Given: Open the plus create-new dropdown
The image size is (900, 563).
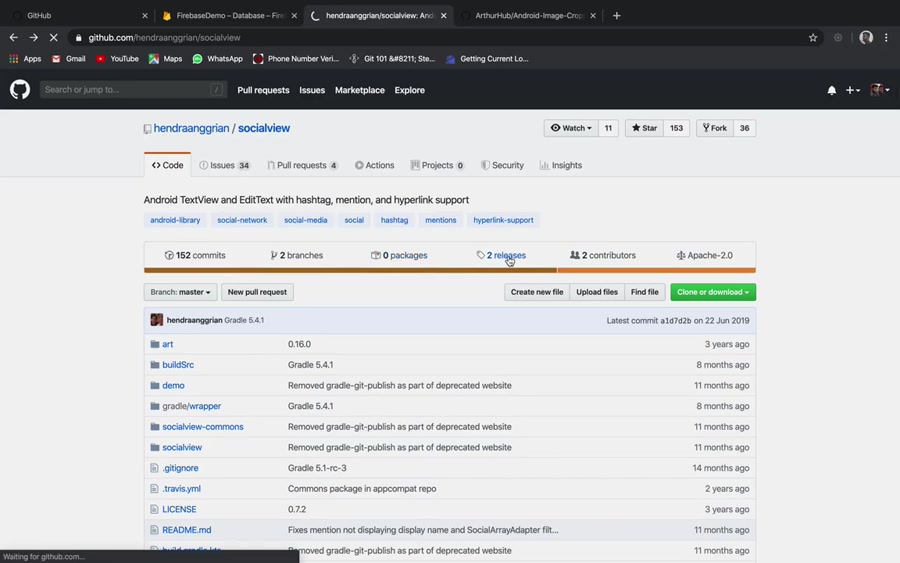Looking at the screenshot, I should coord(852,90).
